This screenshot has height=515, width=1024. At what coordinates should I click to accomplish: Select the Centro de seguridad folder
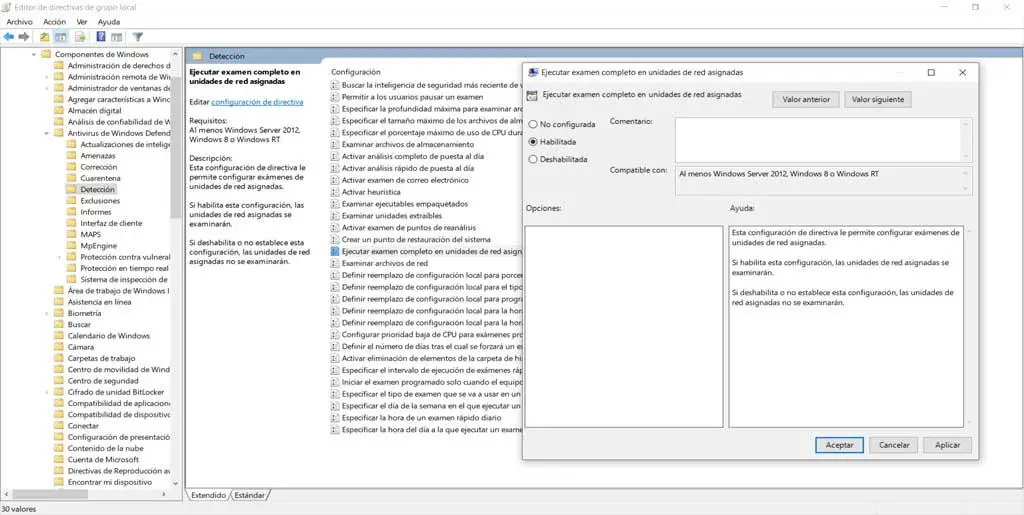tap(103, 381)
